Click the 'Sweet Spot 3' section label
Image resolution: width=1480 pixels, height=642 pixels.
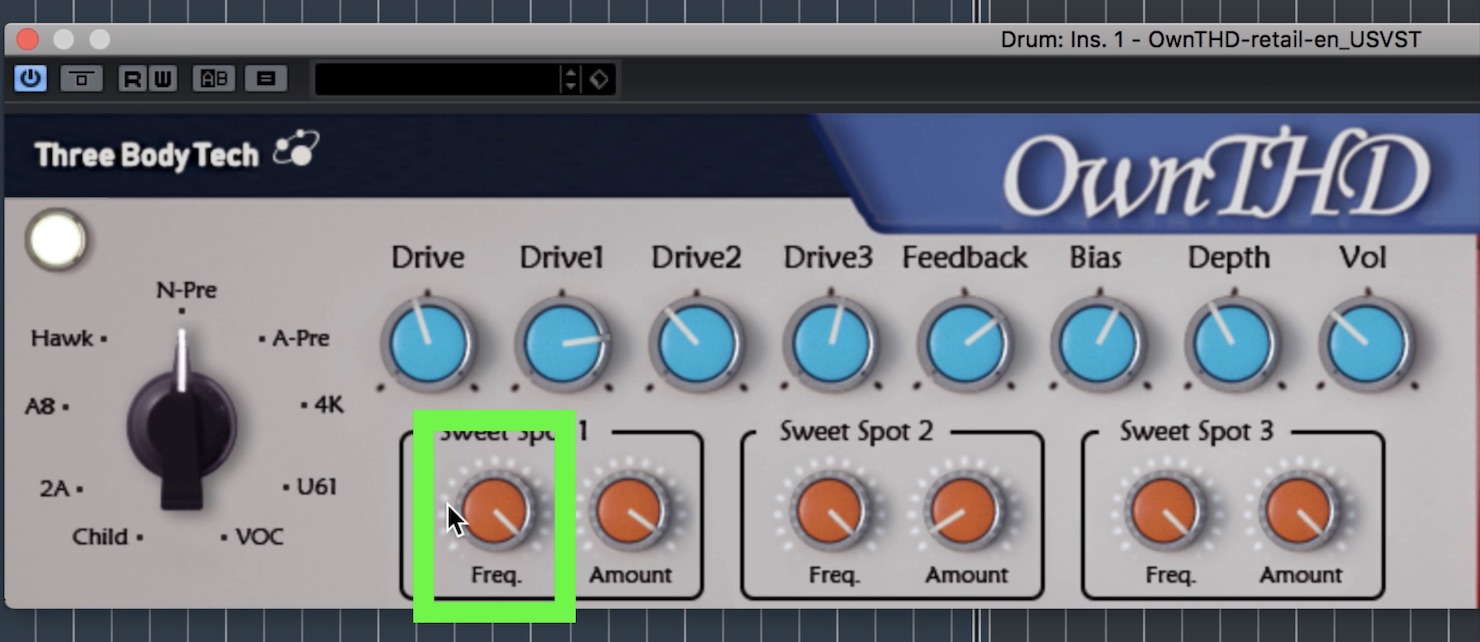1196,431
